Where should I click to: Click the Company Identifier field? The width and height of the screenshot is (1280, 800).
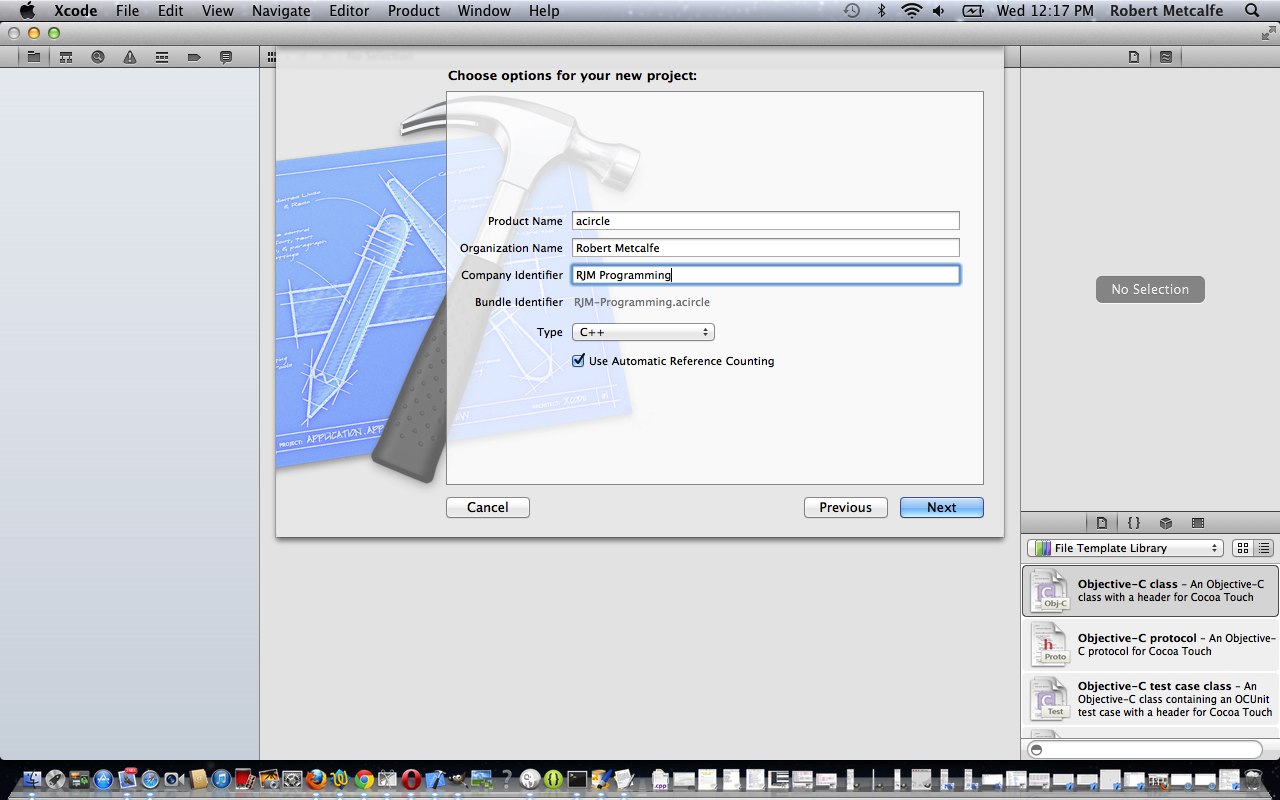tap(765, 275)
